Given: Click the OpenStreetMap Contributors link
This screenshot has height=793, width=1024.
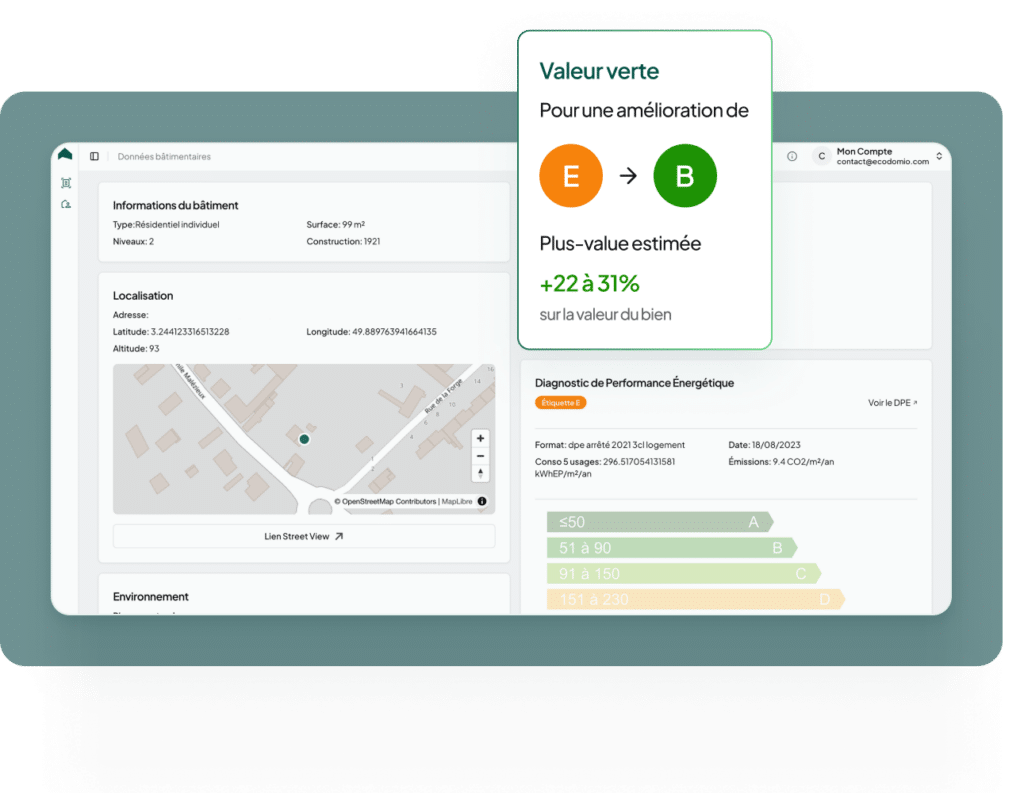Looking at the screenshot, I should 389,501.
